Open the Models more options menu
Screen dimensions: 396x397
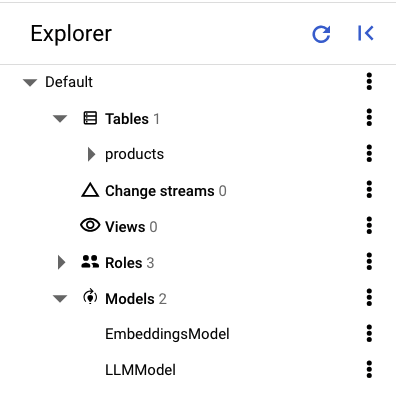click(x=369, y=297)
